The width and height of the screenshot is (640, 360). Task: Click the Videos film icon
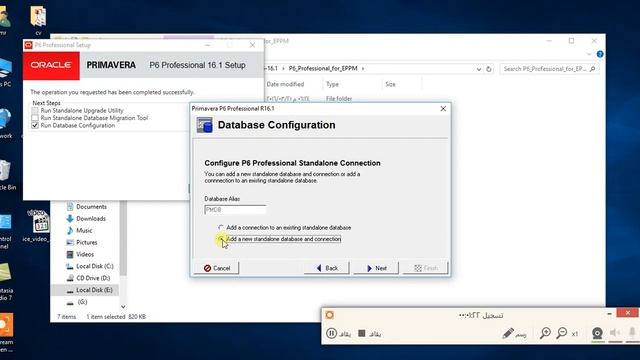[x=70, y=254]
